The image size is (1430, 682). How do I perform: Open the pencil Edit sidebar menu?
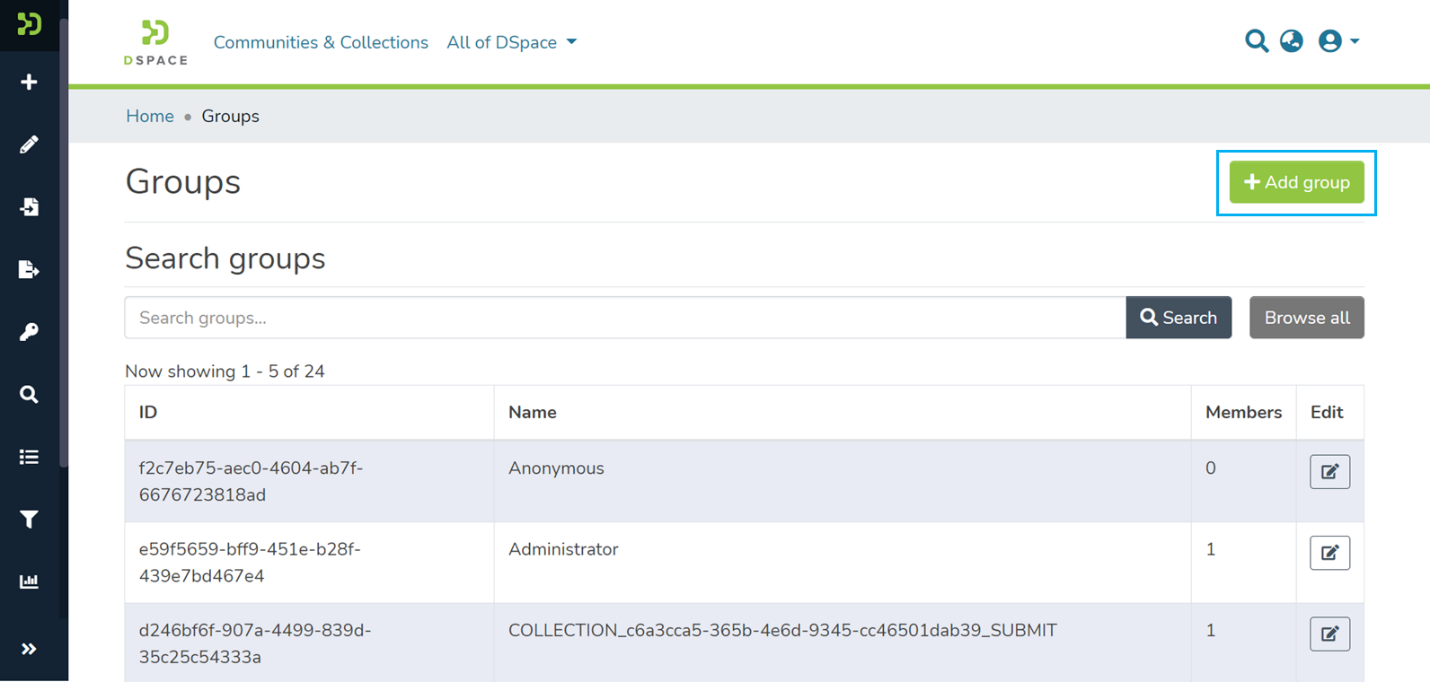pyautogui.click(x=29, y=145)
